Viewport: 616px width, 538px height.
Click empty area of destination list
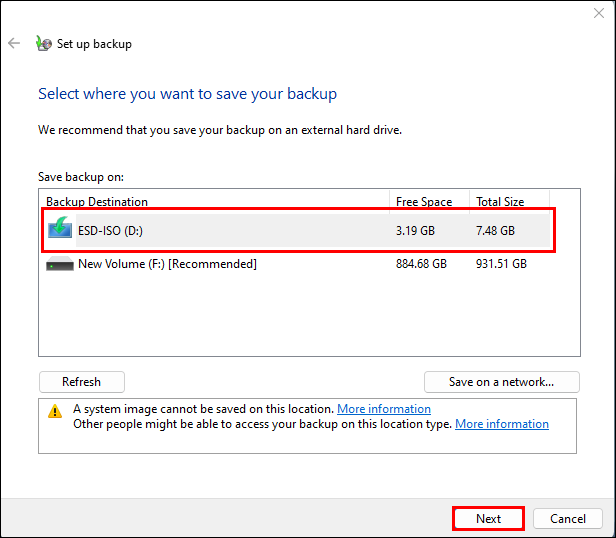click(300, 320)
